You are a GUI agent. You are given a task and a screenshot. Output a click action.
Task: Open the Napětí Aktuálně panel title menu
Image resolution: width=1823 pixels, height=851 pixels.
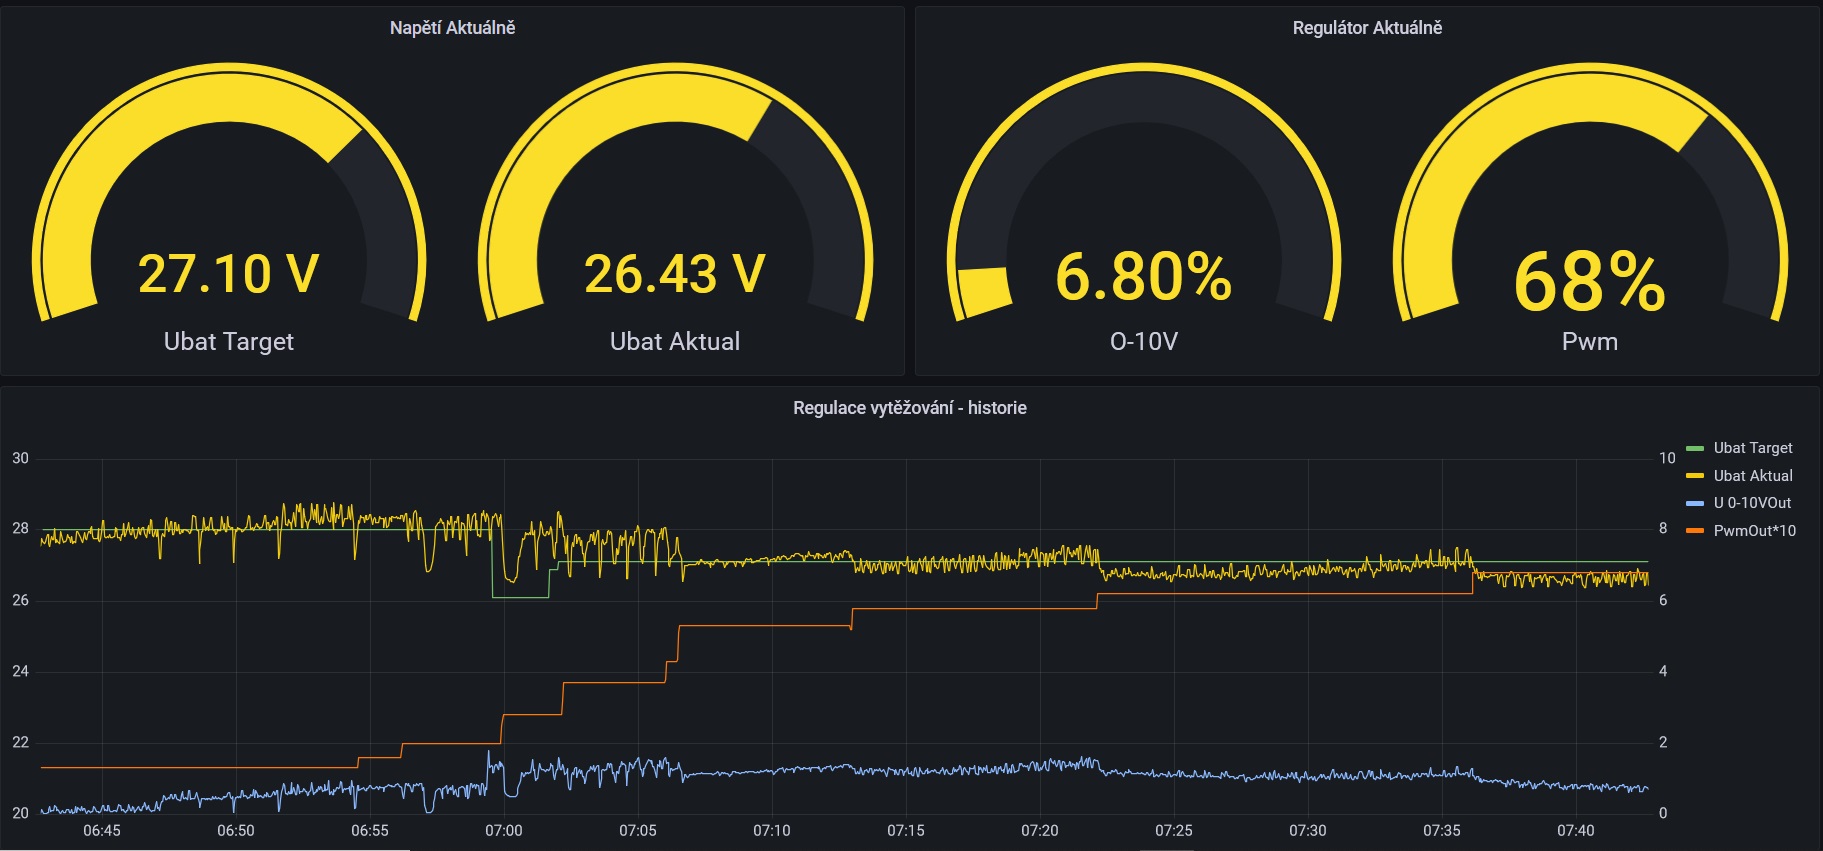tap(452, 28)
